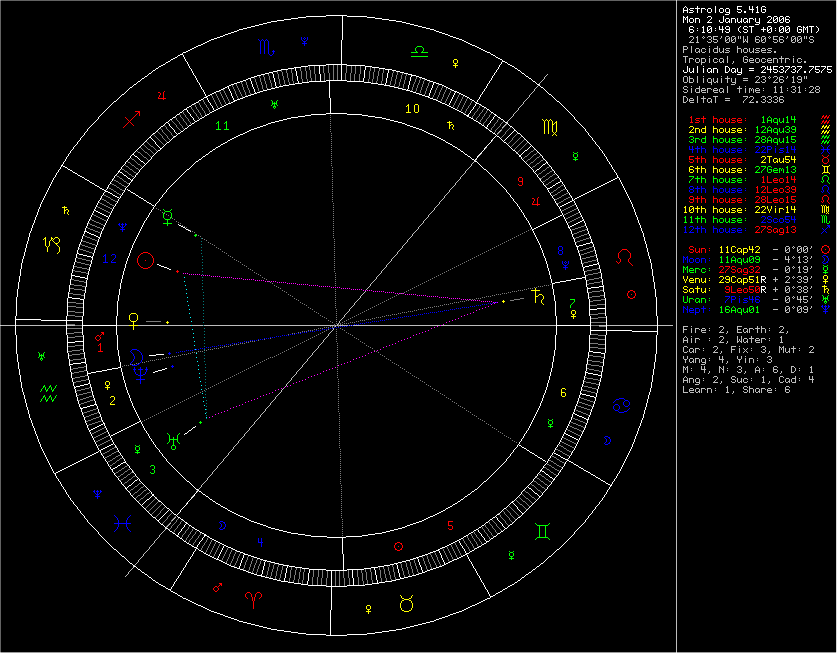Click the red house number 5 on the wheel

451,526
